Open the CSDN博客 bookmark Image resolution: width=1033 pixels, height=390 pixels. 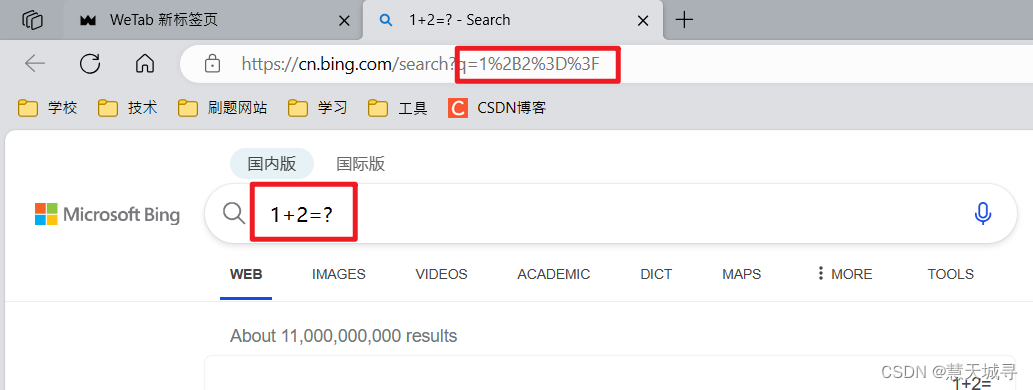pyautogui.click(x=497, y=107)
